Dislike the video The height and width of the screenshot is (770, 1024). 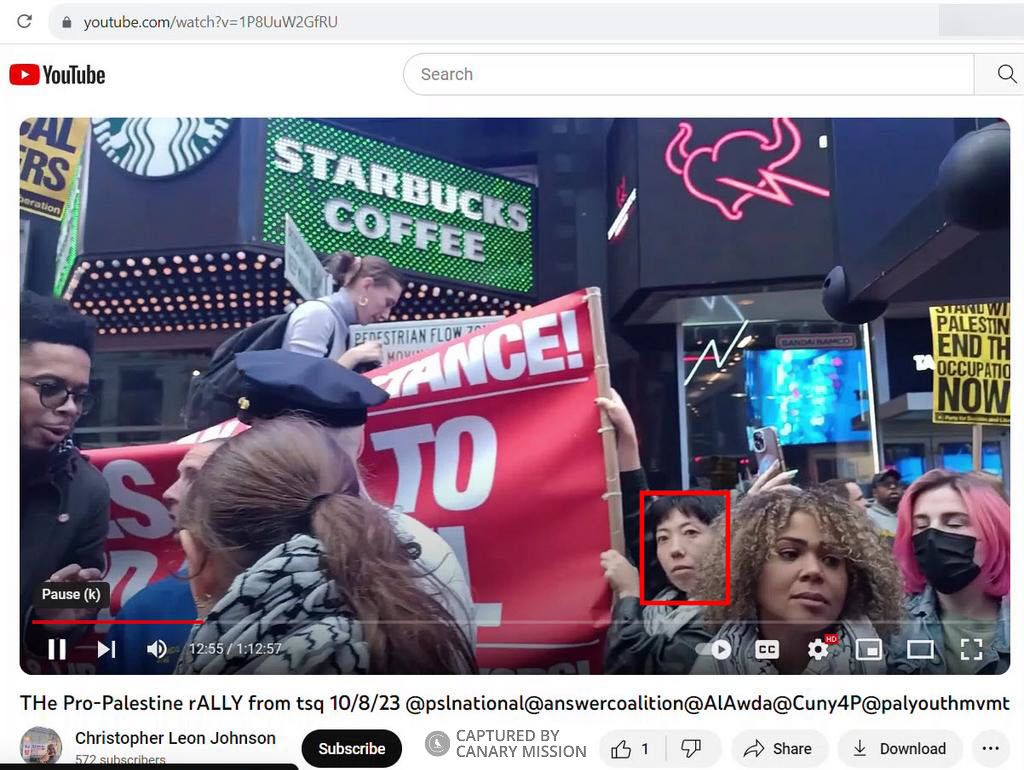[692, 748]
